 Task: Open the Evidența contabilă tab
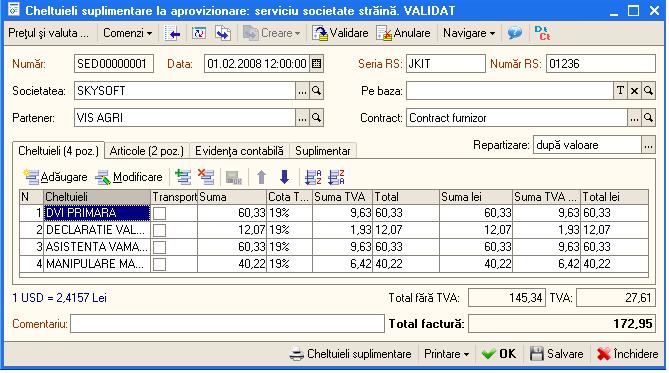click(239, 151)
